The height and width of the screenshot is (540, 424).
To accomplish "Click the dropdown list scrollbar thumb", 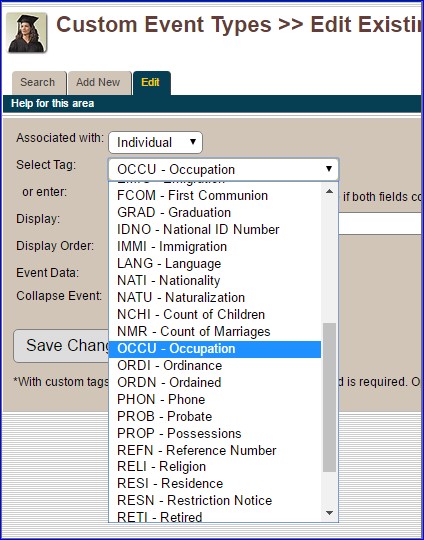I will (329, 397).
